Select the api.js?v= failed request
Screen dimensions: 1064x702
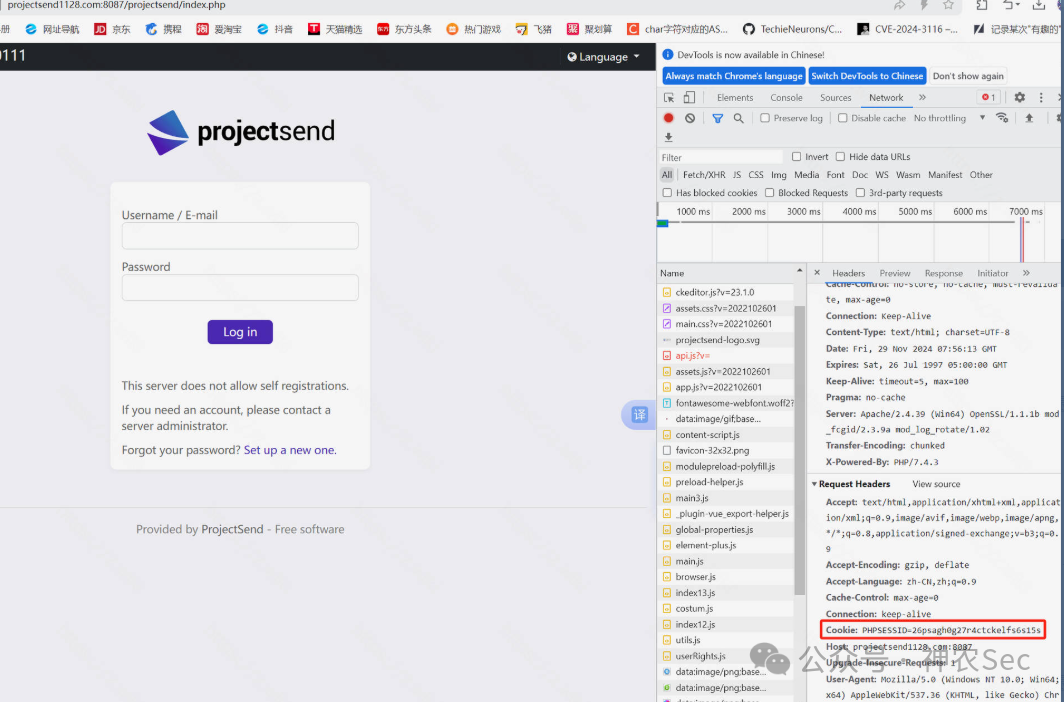pos(725,355)
